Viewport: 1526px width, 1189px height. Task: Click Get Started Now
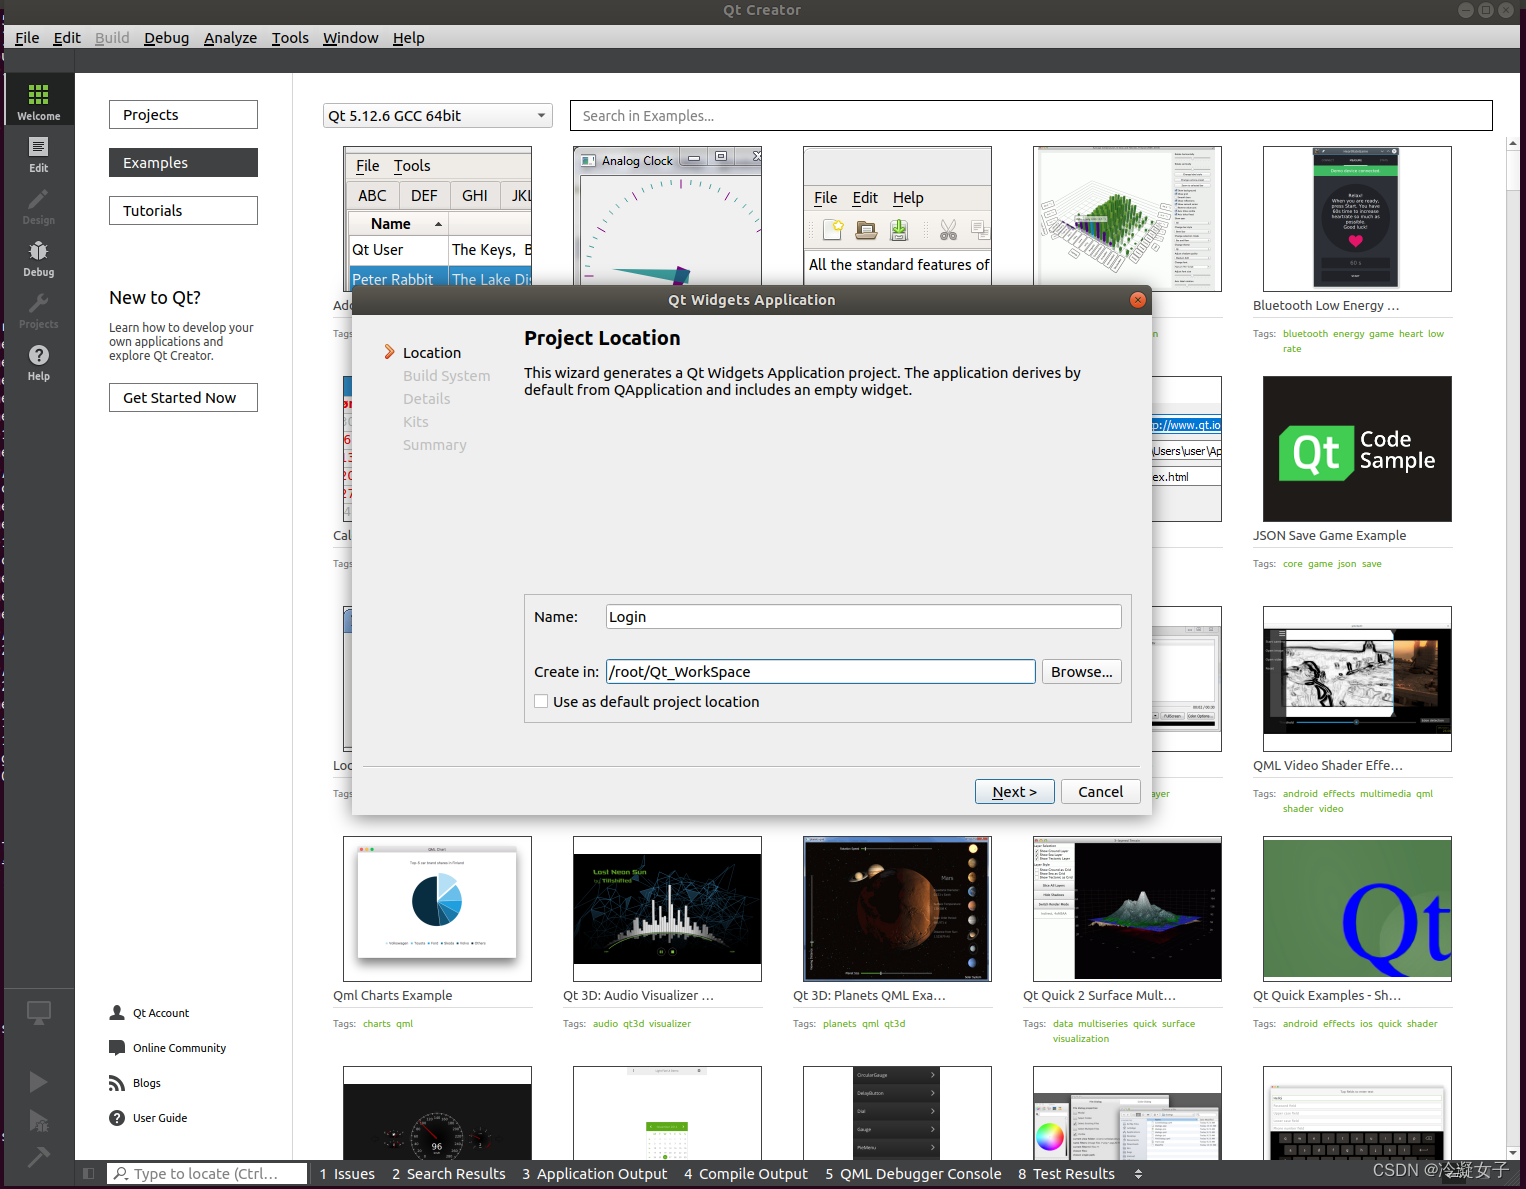[x=183, y=398]
